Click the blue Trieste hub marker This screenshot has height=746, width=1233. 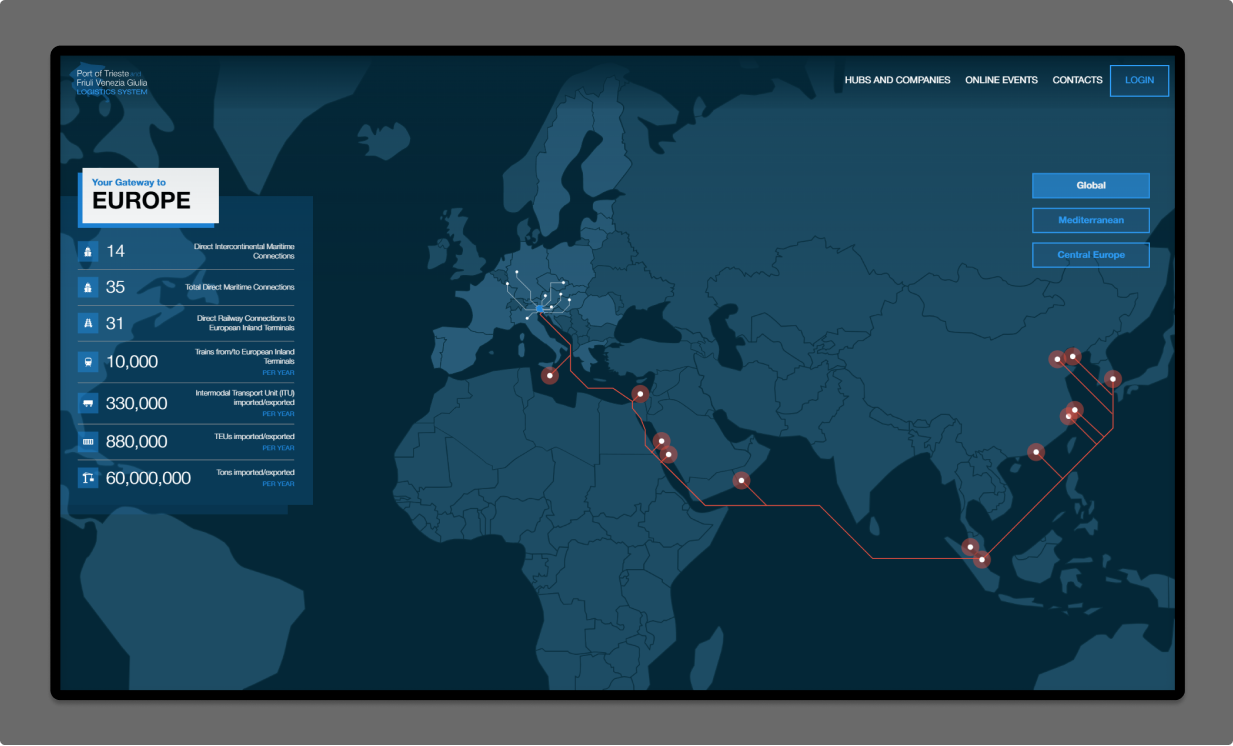(x=539, y=310)
